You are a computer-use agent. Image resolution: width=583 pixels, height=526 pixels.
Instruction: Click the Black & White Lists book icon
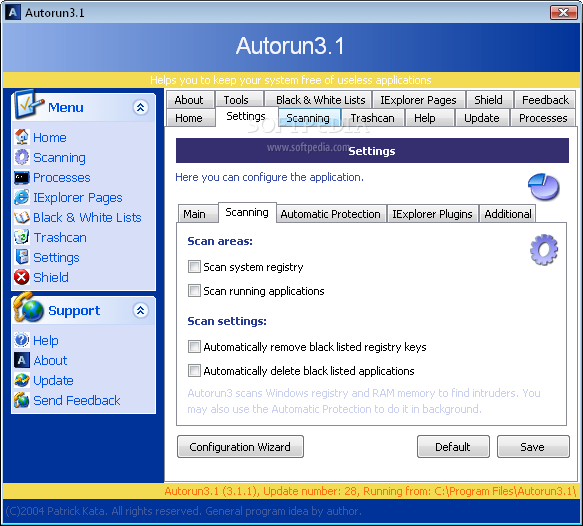click(22, 217)
